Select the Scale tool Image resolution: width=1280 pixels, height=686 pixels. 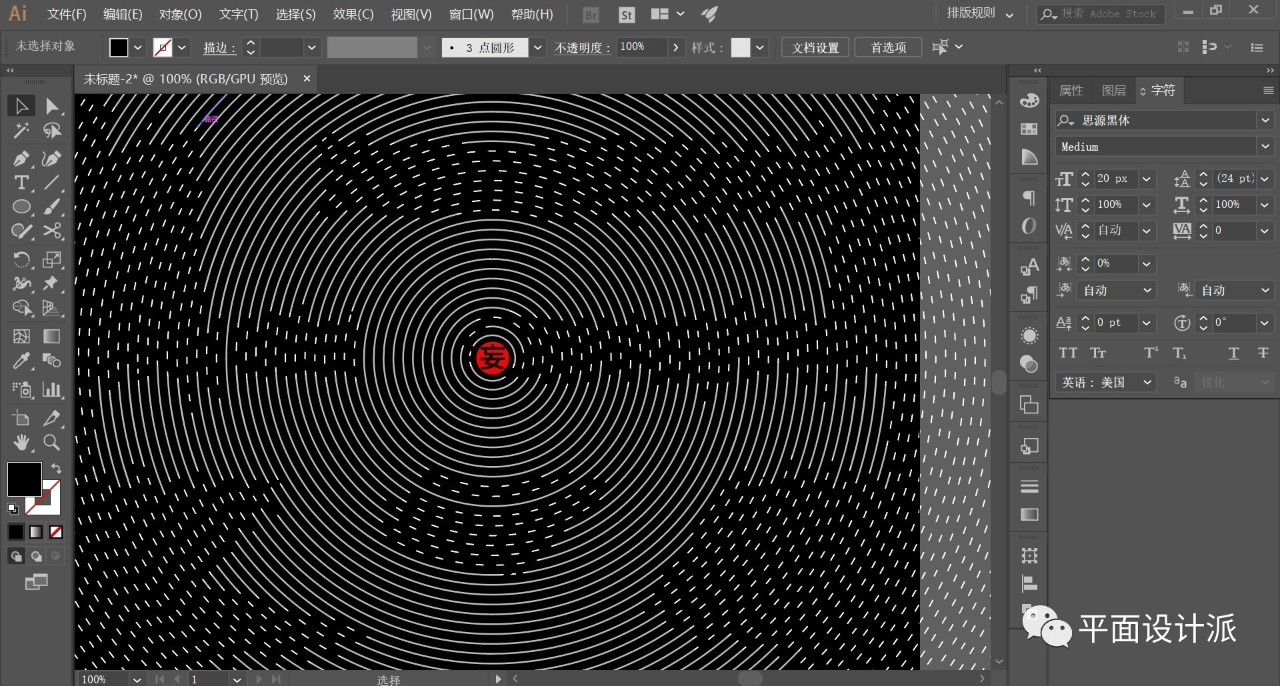tap(52, 260)
